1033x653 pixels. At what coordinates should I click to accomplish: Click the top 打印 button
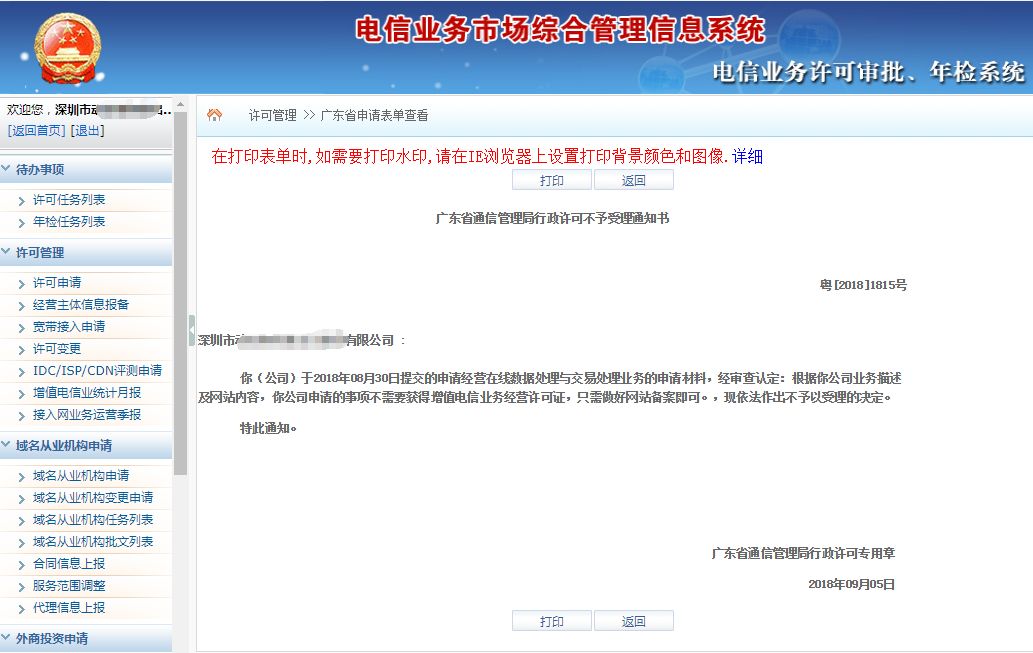(551, 180)
